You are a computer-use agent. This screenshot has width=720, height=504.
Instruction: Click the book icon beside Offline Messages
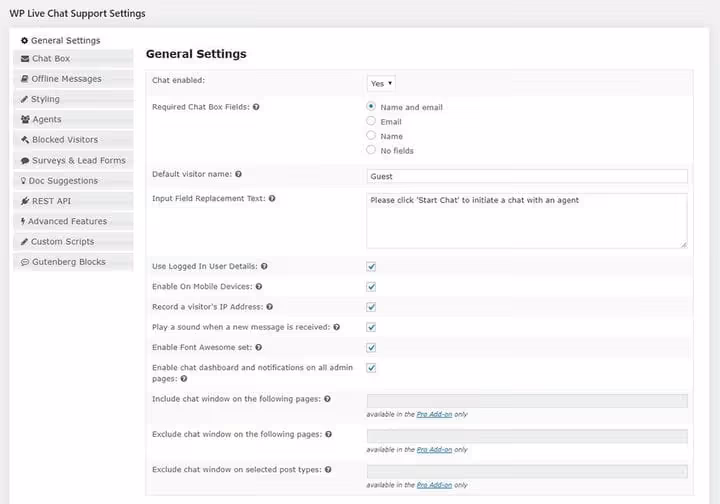pos(25,79)
